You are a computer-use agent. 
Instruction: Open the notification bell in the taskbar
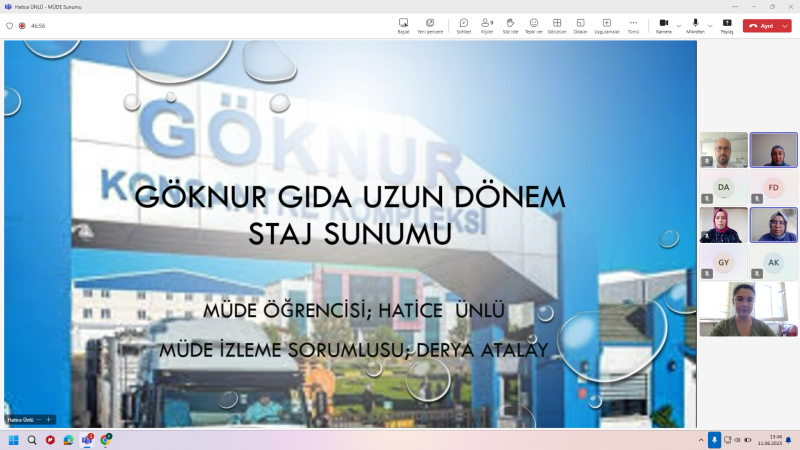[789, 440]
